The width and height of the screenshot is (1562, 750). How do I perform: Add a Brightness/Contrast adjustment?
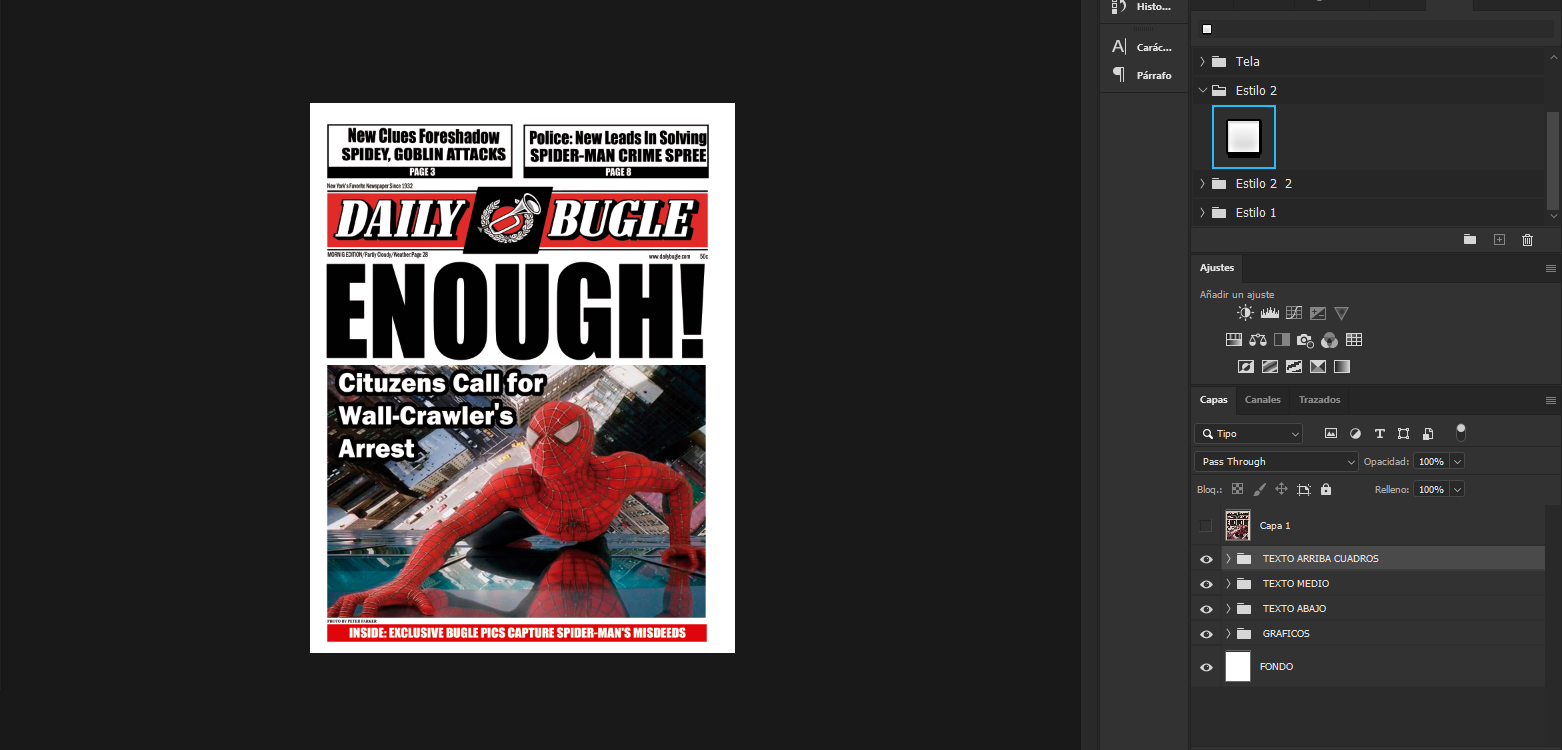coord(1245,313)
